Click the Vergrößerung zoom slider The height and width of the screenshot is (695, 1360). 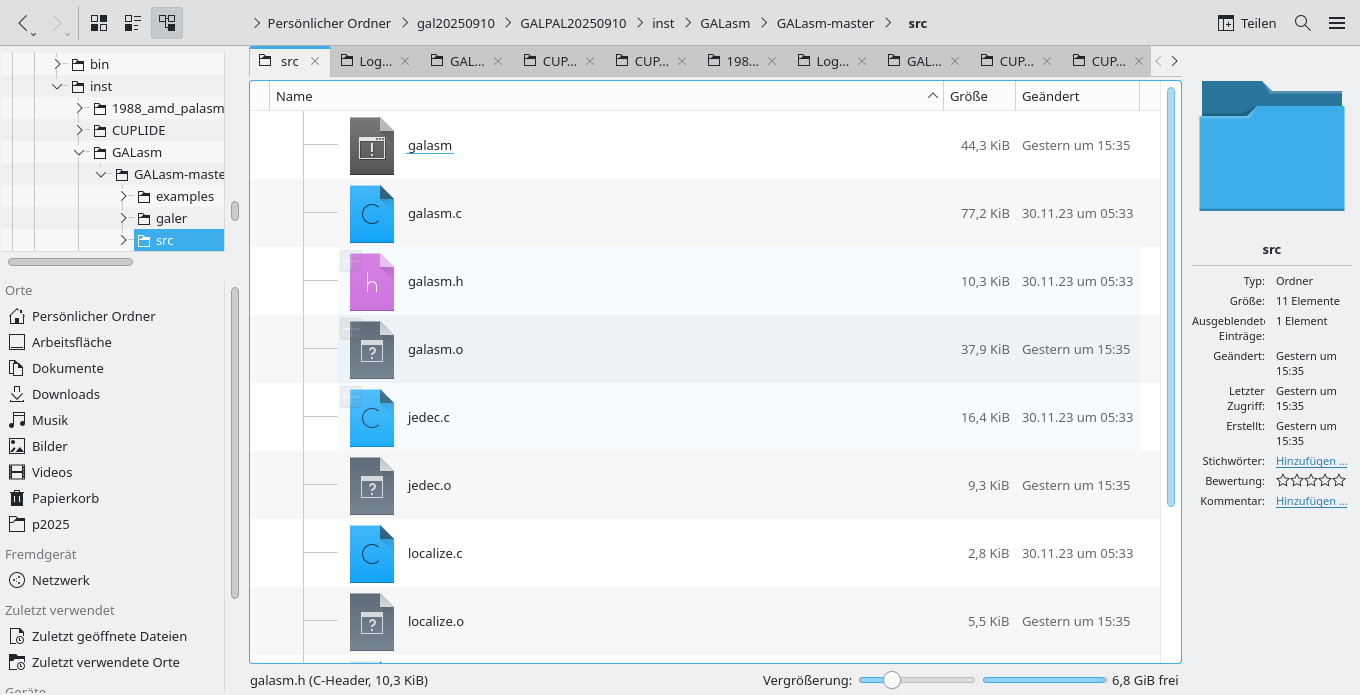tap(892, 680)
